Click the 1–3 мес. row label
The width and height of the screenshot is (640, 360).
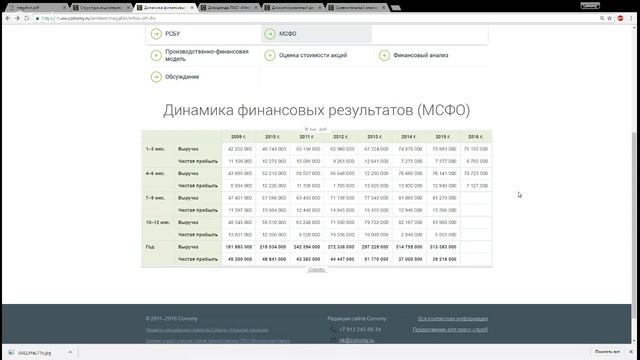155,149
